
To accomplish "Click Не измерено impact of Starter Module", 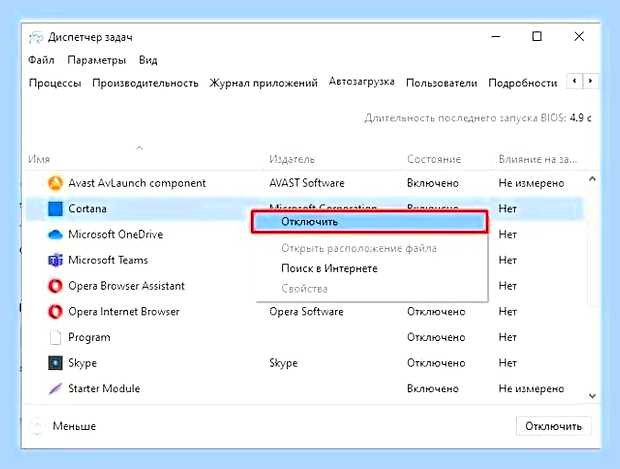I will 531,389.
